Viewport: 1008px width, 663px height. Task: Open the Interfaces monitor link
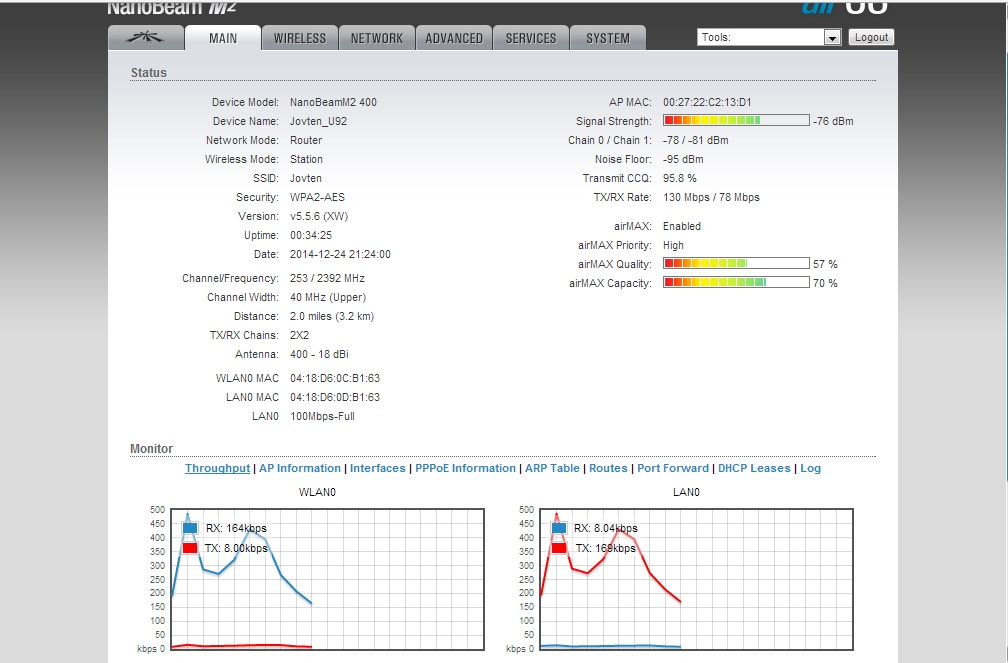point(377,468)
